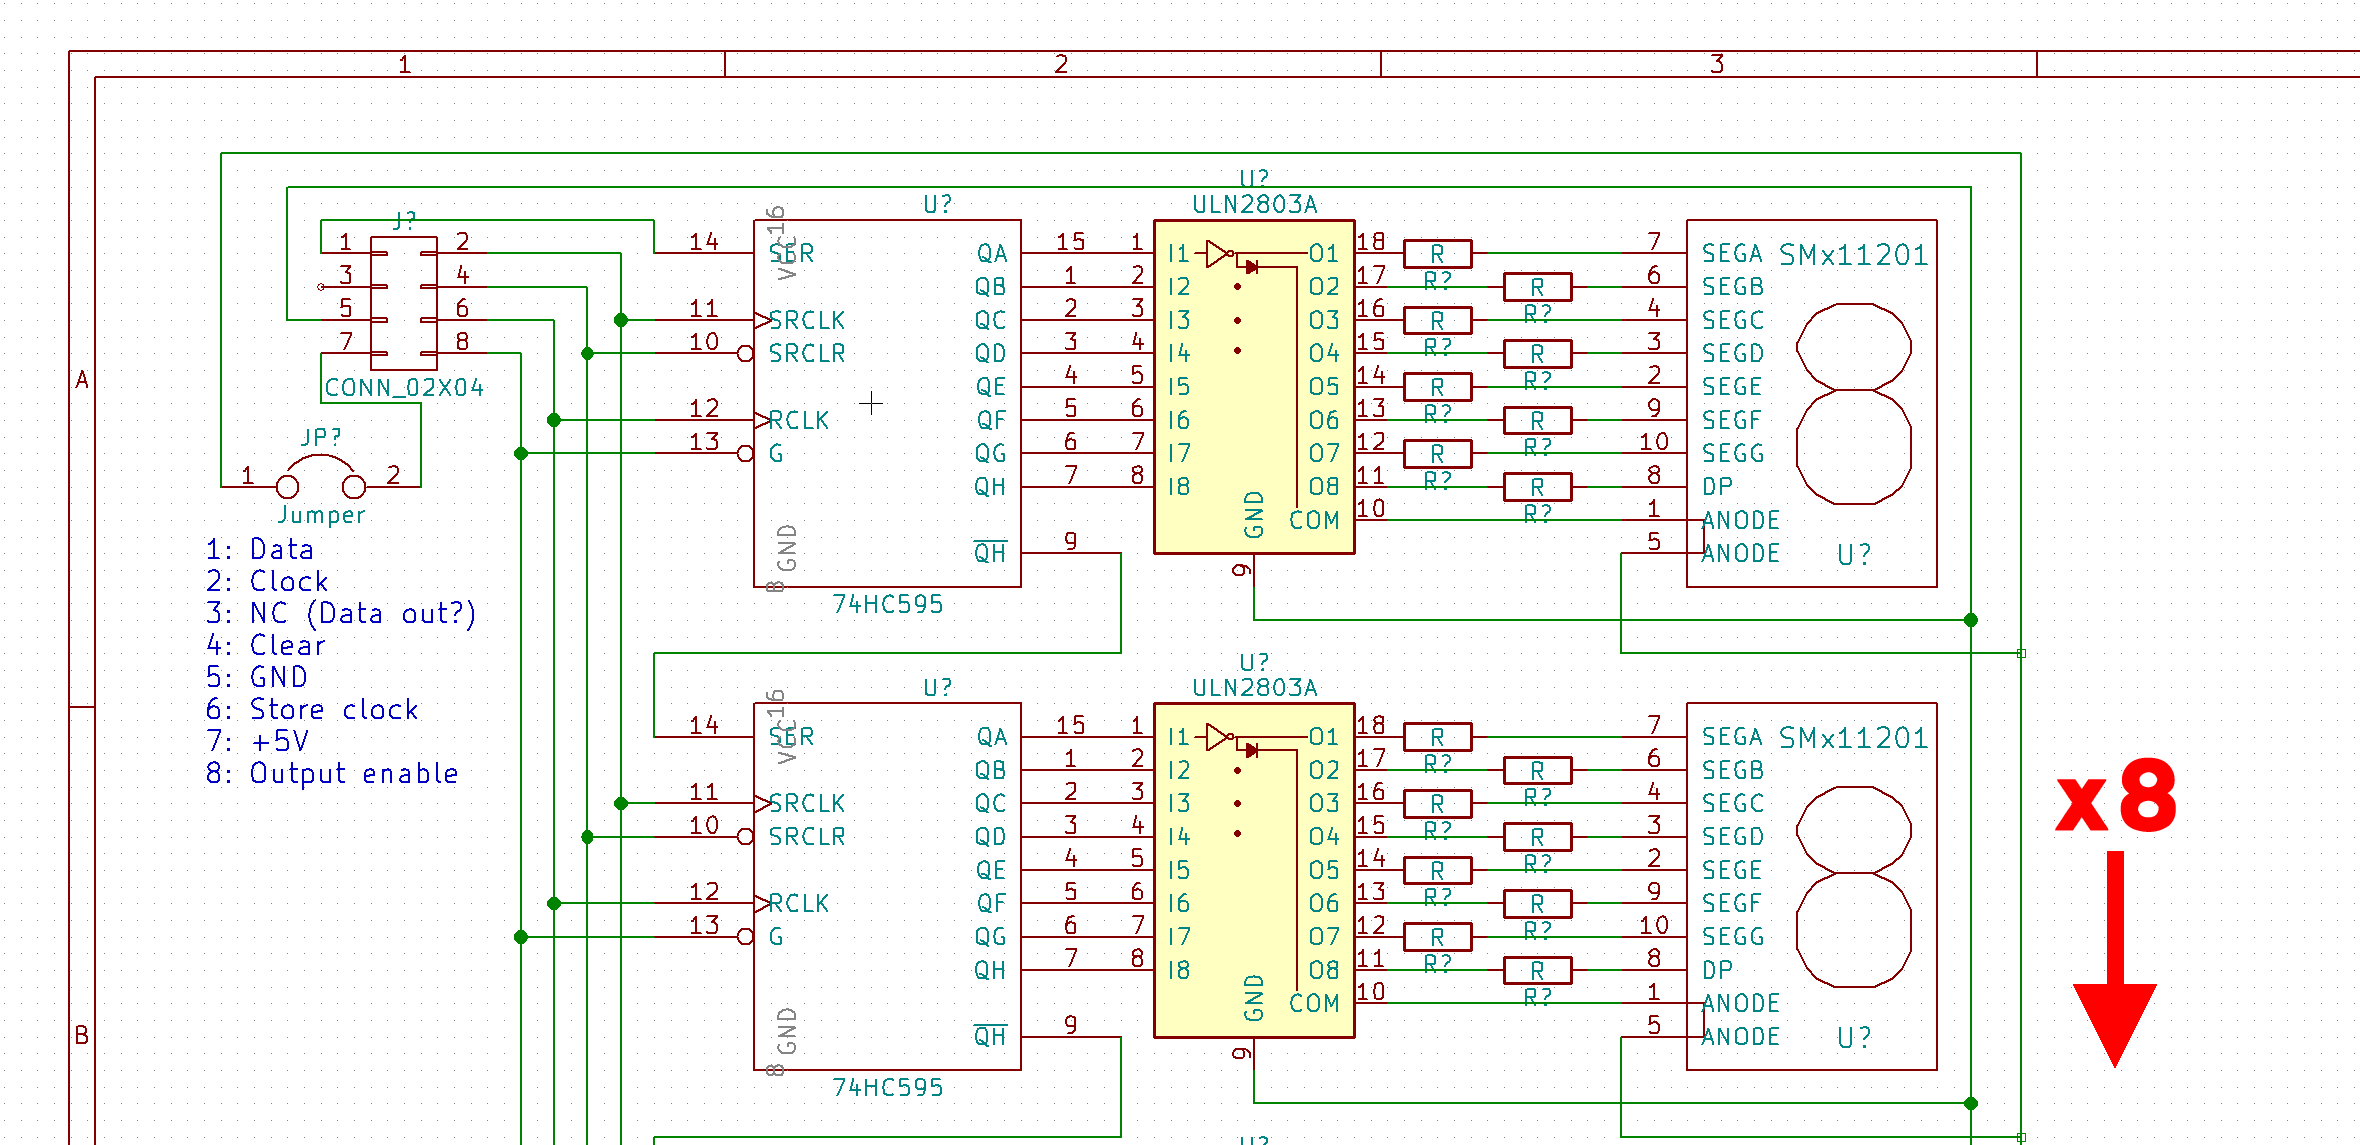Click connector pin 1 on CONN_02X04
Screen dimensions: 2360x1145
(345, 241)
